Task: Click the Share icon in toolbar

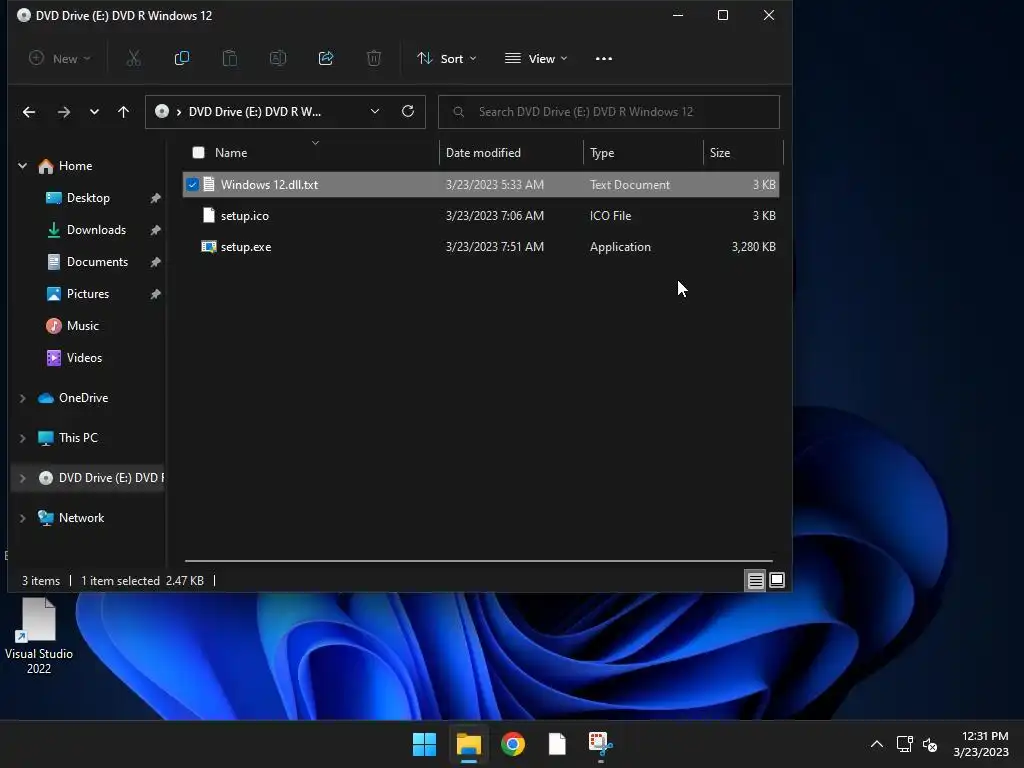Action: point(326,59)
